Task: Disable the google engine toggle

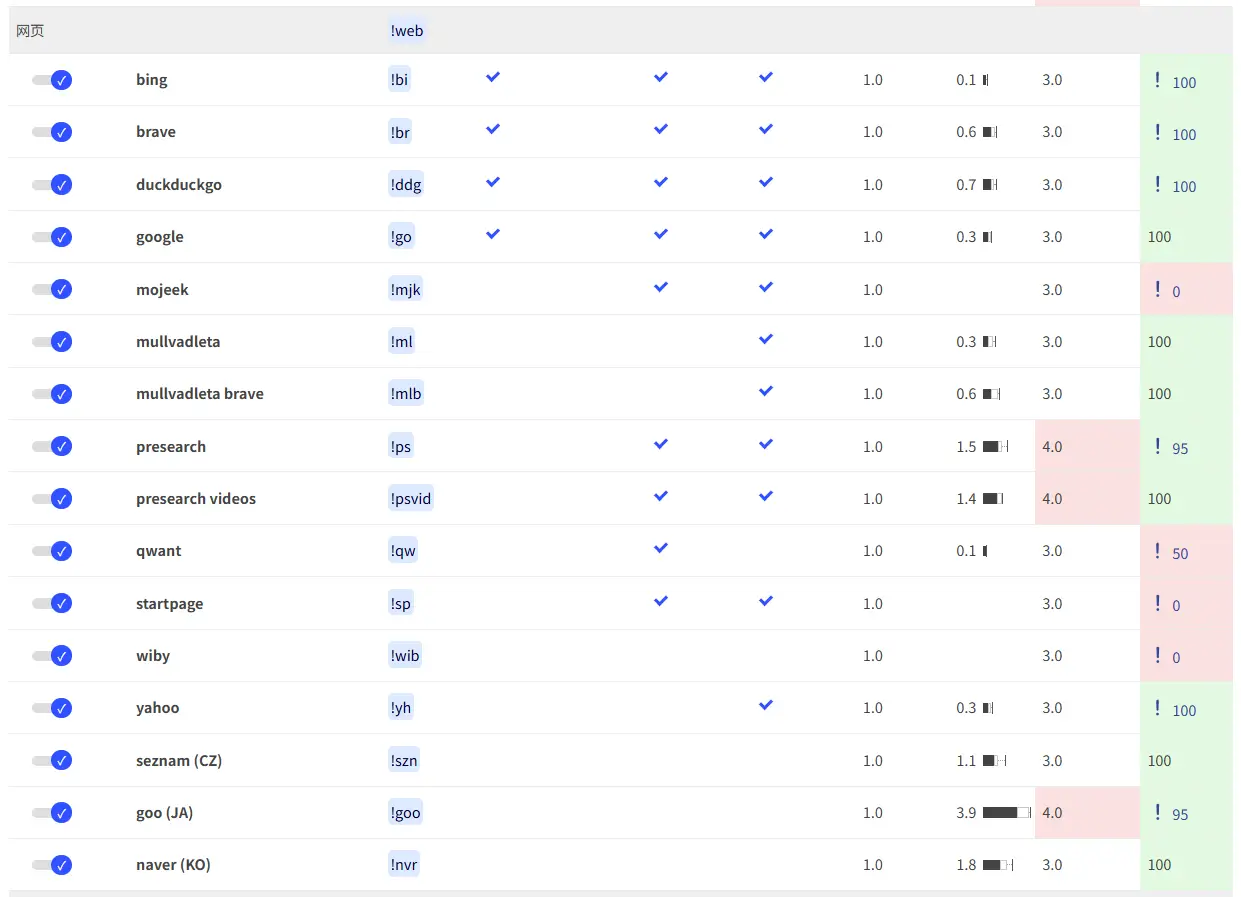Action: click(52, 237)
